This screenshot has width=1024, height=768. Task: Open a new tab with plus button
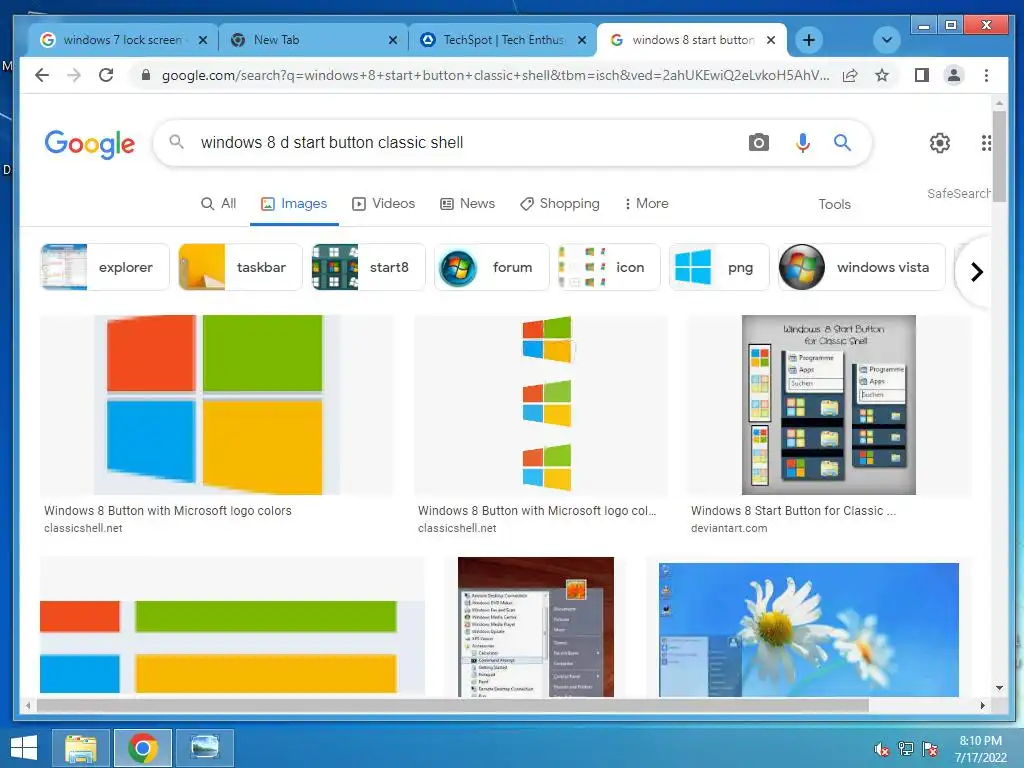(x=808, y=40)
